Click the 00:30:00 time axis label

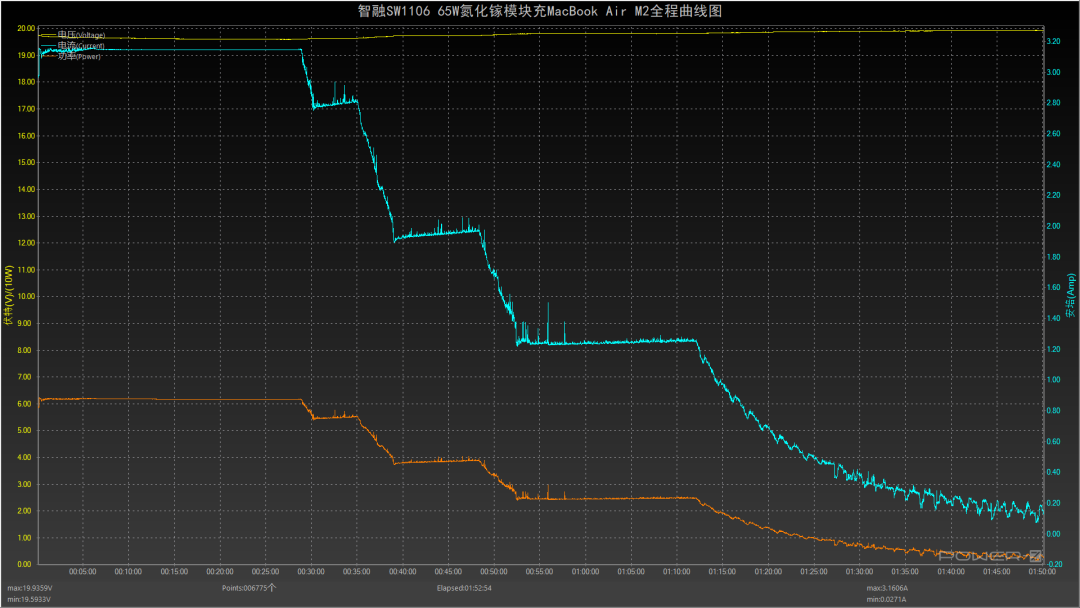(x=311, y=572)
